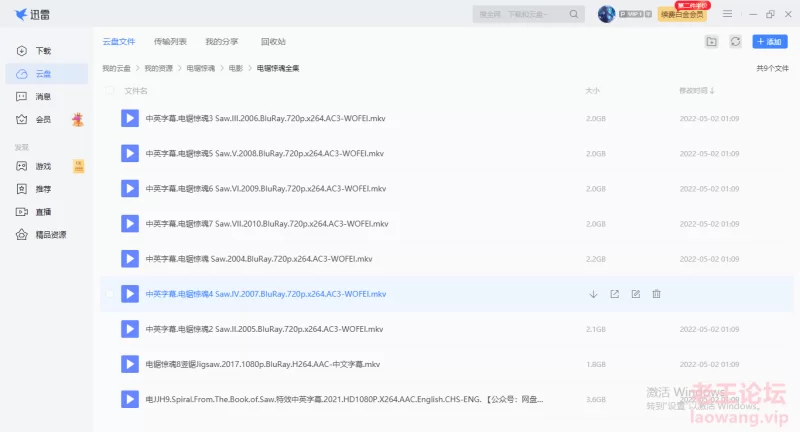The width and height of the screenshot is (800, 432).
Task: Go to 电影 breadcrumb folder
Action: pyautogui.click(x=236, y=68)
